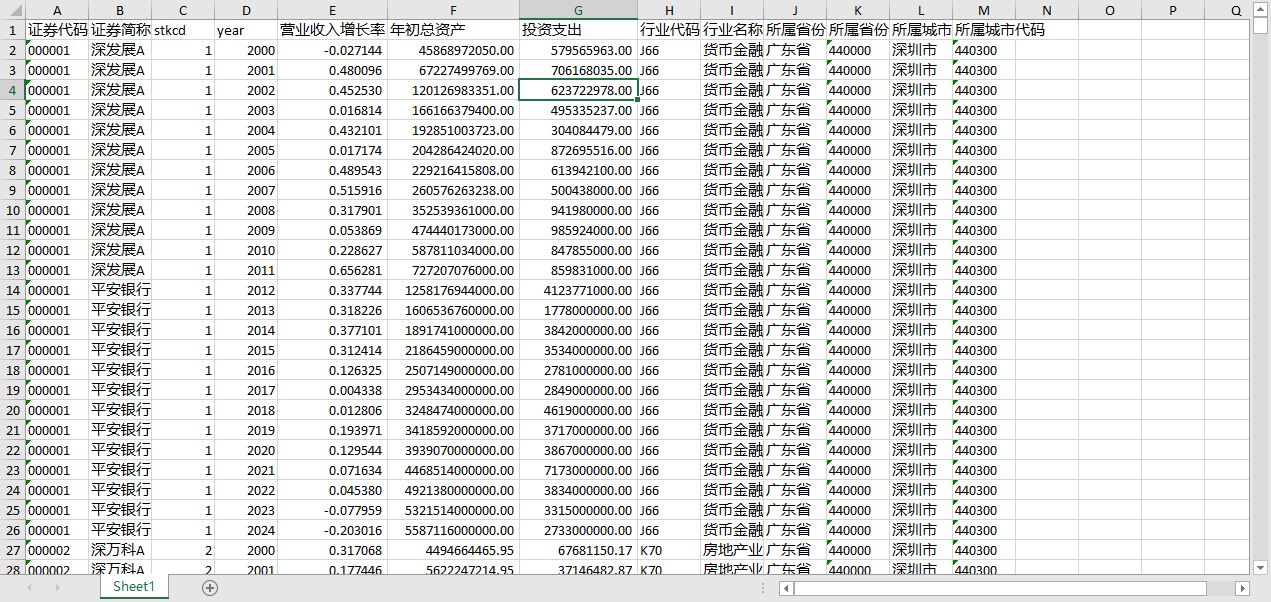
Task: Click the horizontal scrollbar thumb
Action: [1002, 588]
